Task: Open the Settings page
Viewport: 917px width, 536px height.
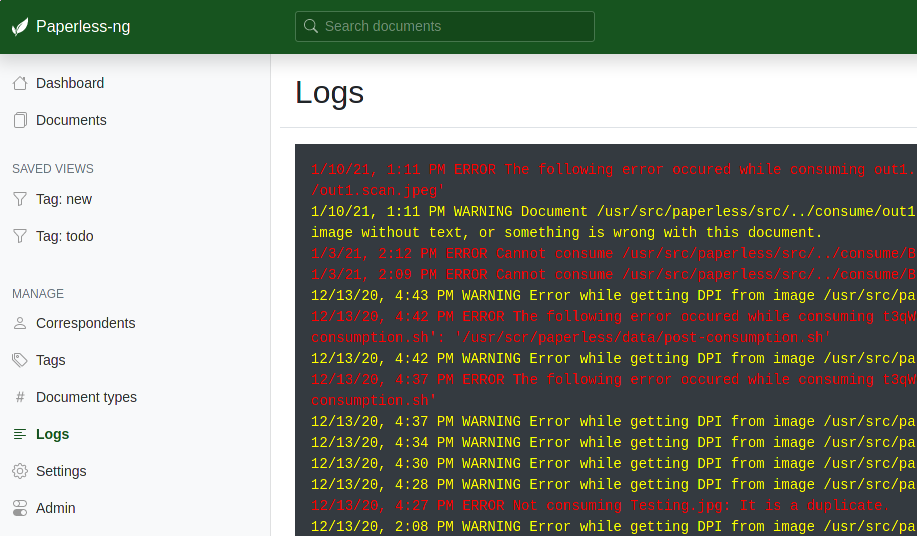Action: (61, 471)
